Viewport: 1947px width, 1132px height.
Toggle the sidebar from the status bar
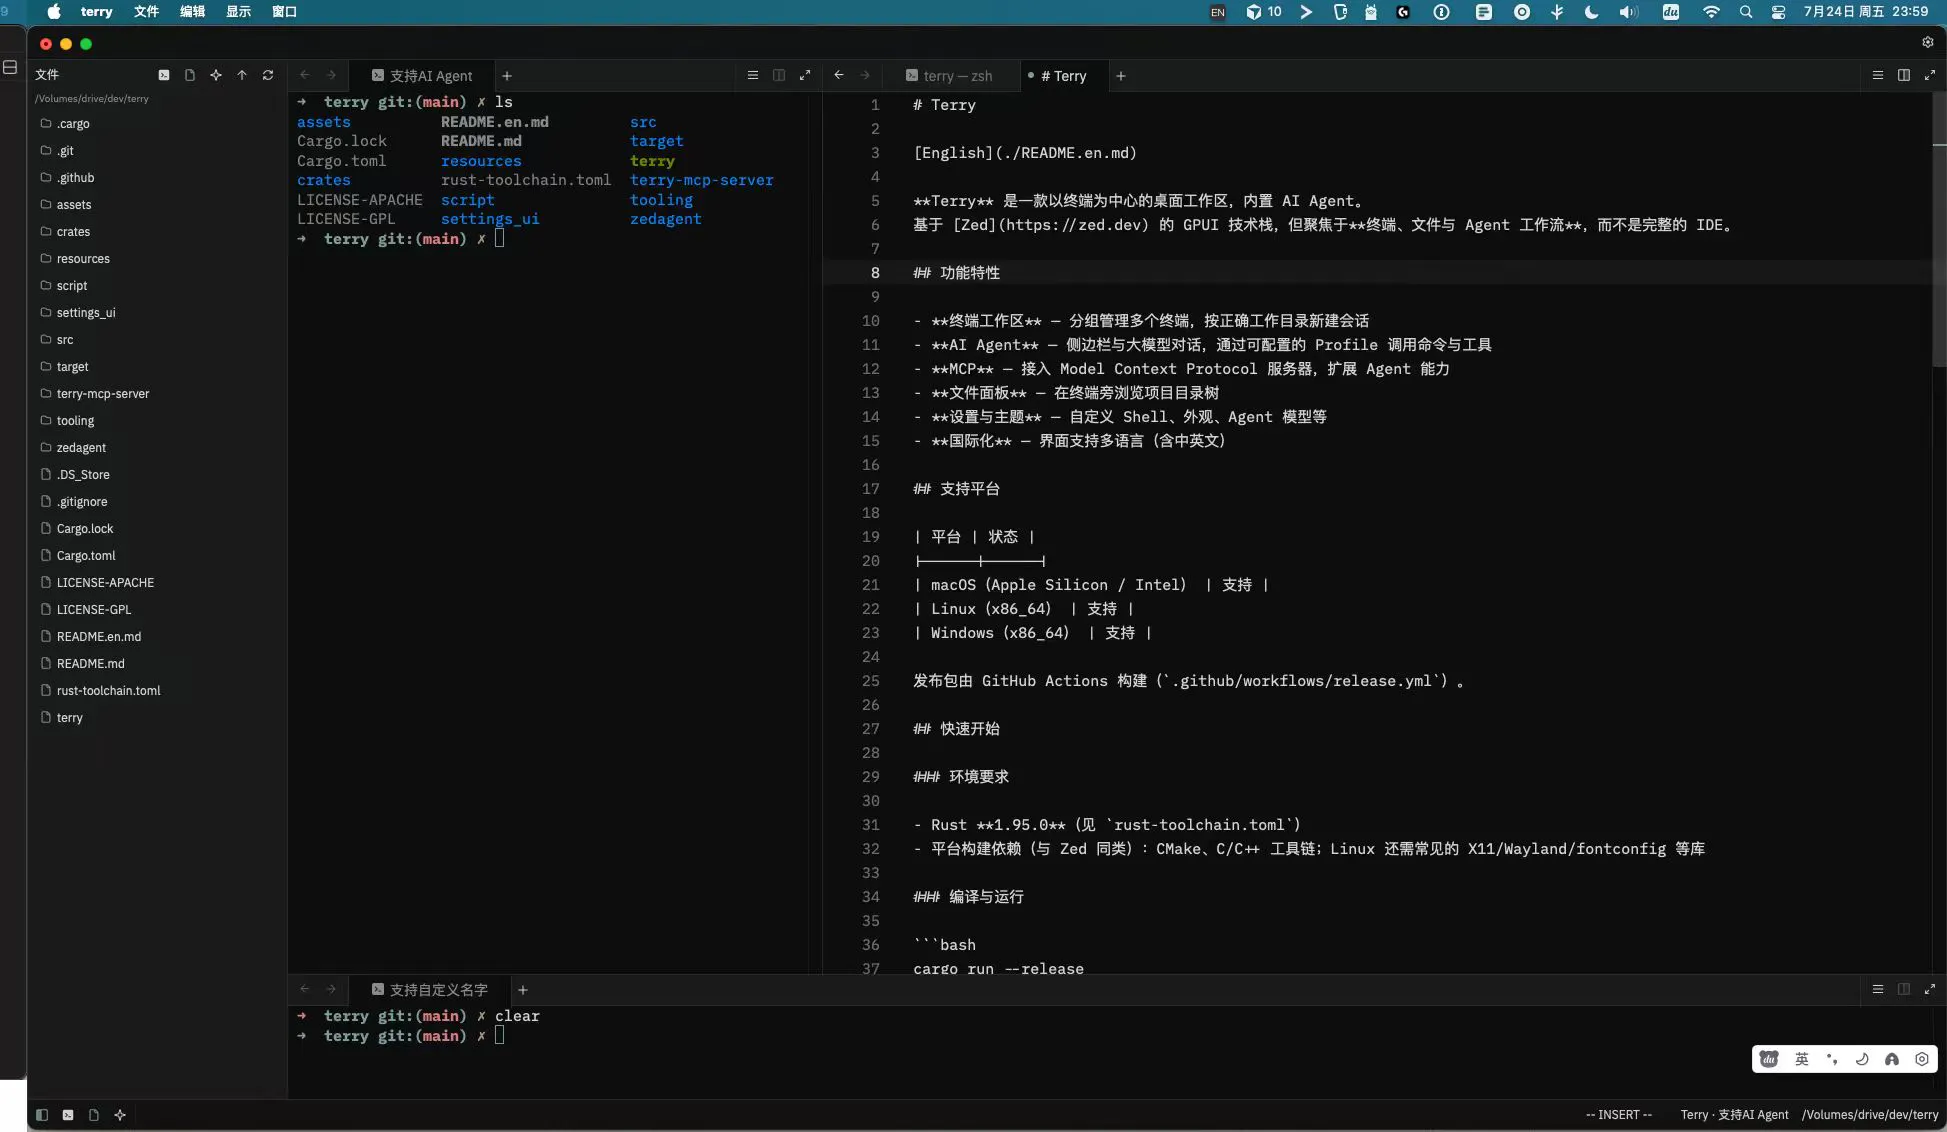pyautogui.click(x=42, y=1115)
